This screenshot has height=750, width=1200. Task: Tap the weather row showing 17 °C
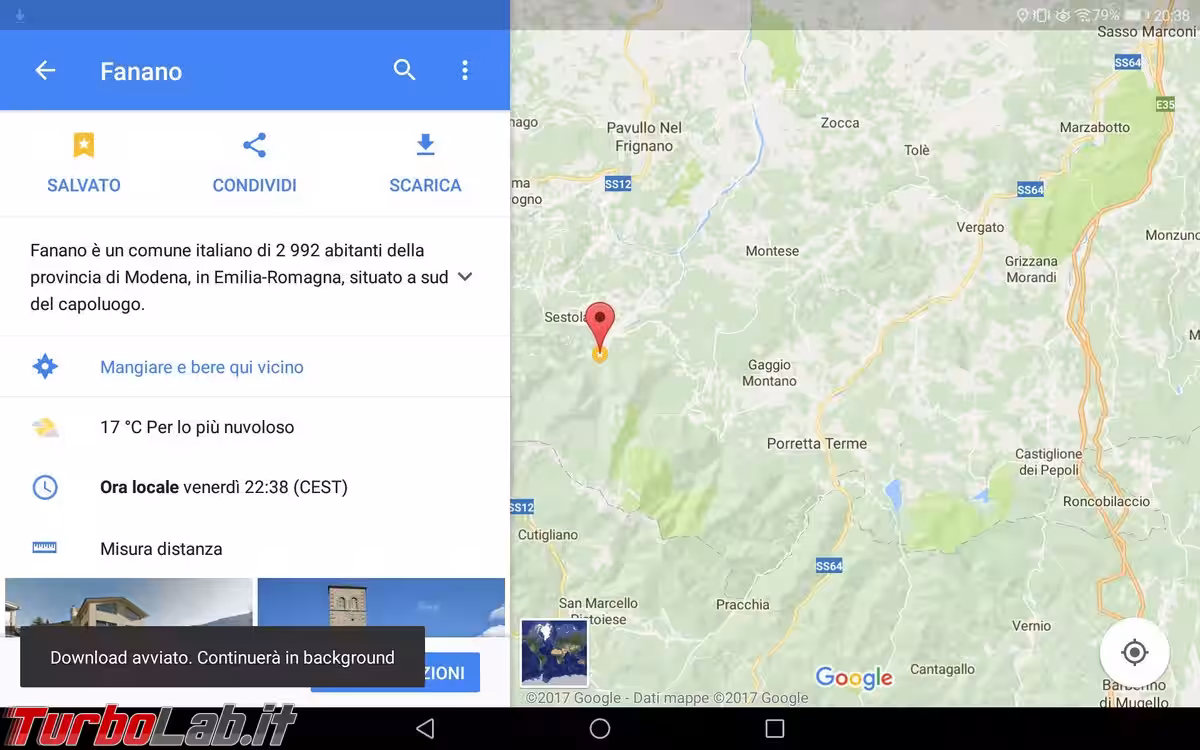click(255, 427)
